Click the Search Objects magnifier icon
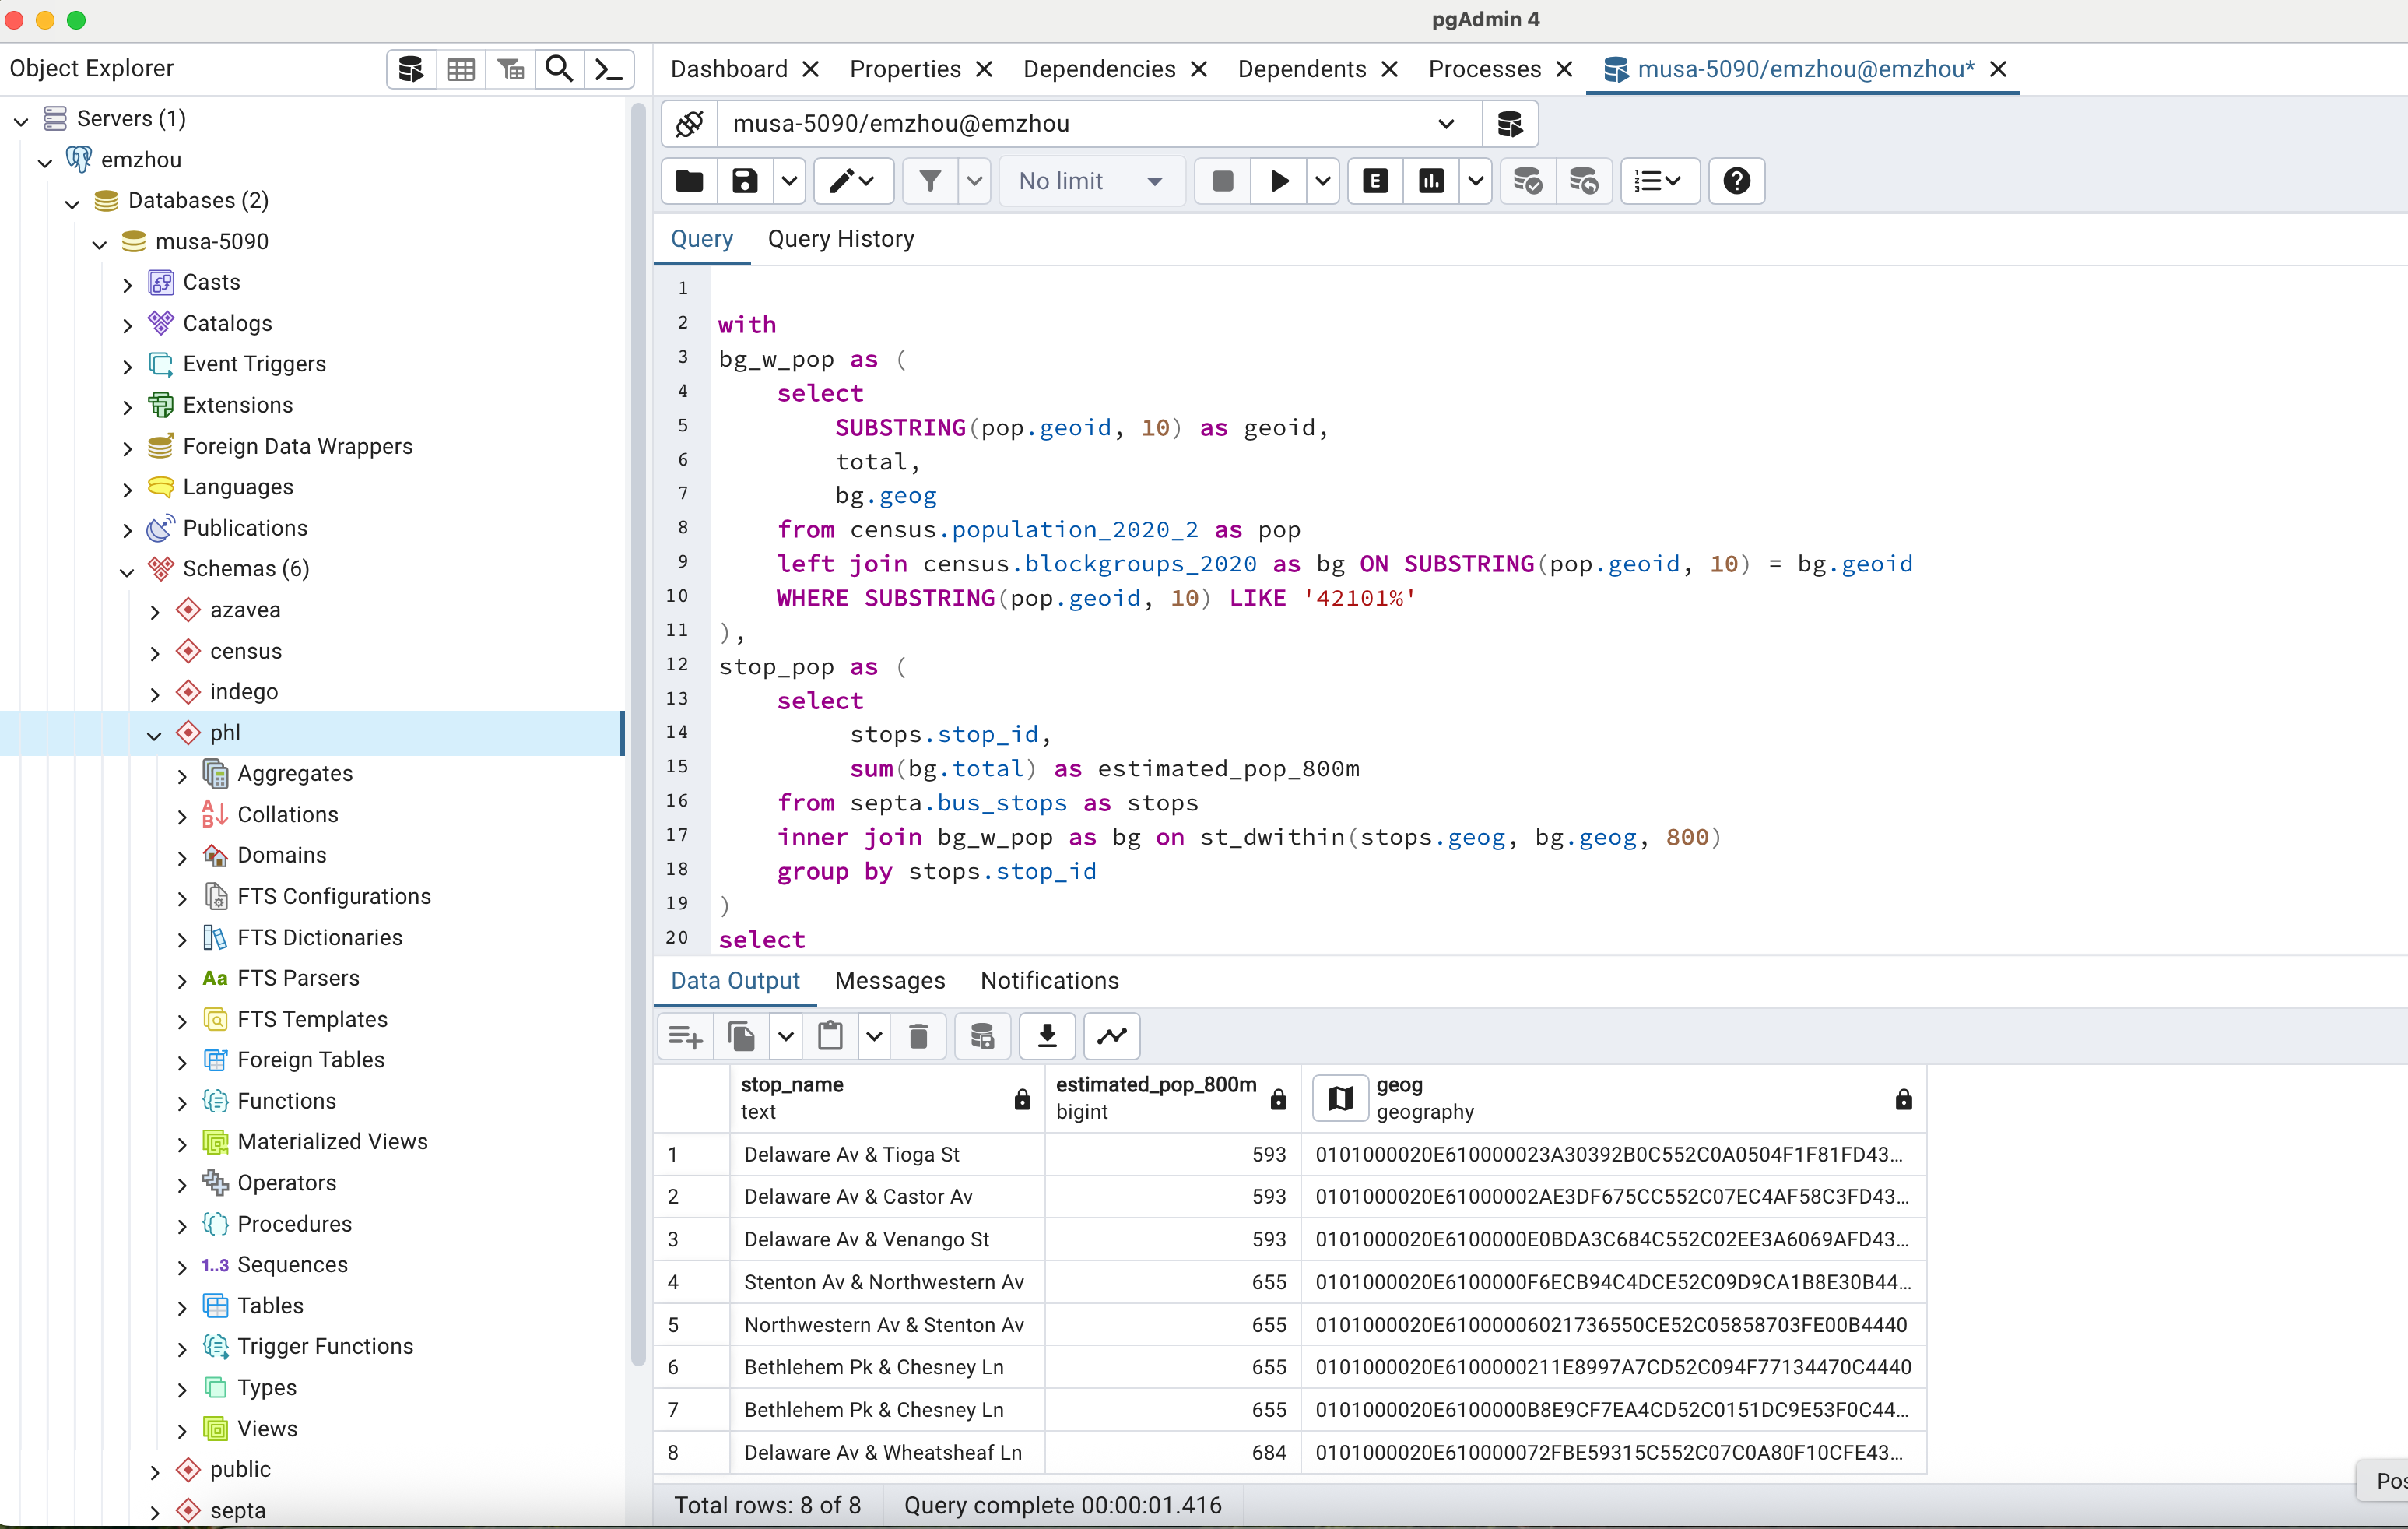 (559, 69)
